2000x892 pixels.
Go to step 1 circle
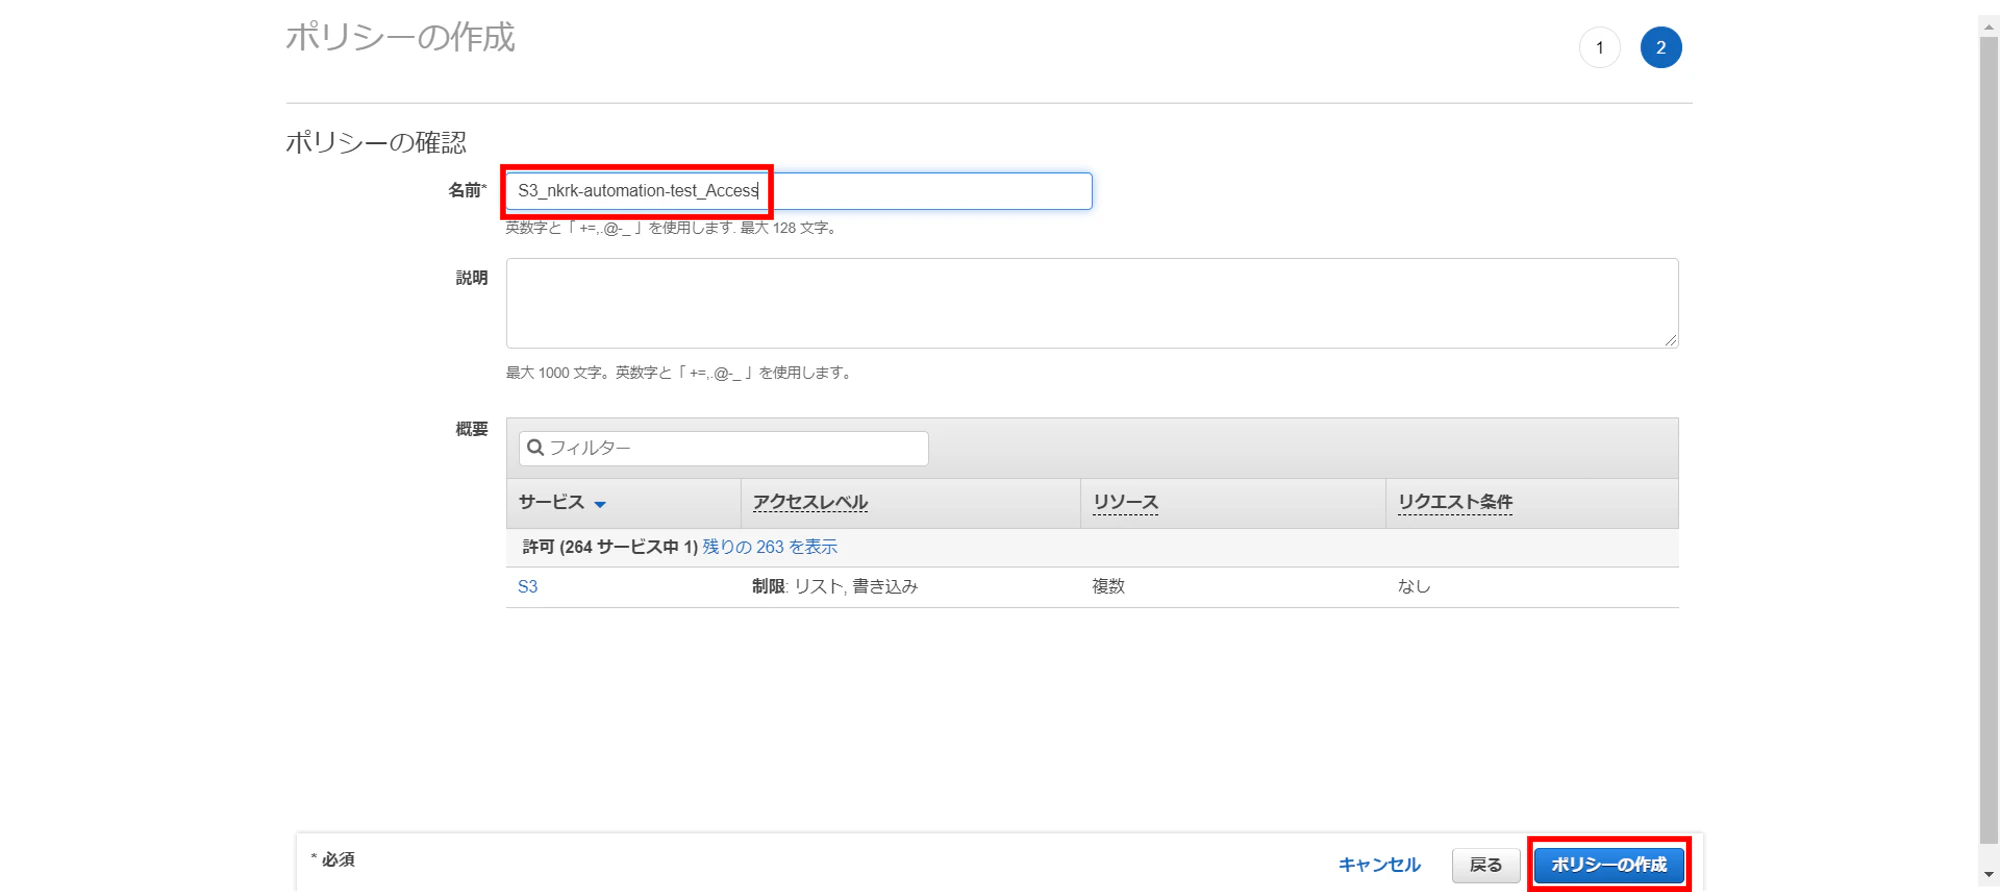1600,47
